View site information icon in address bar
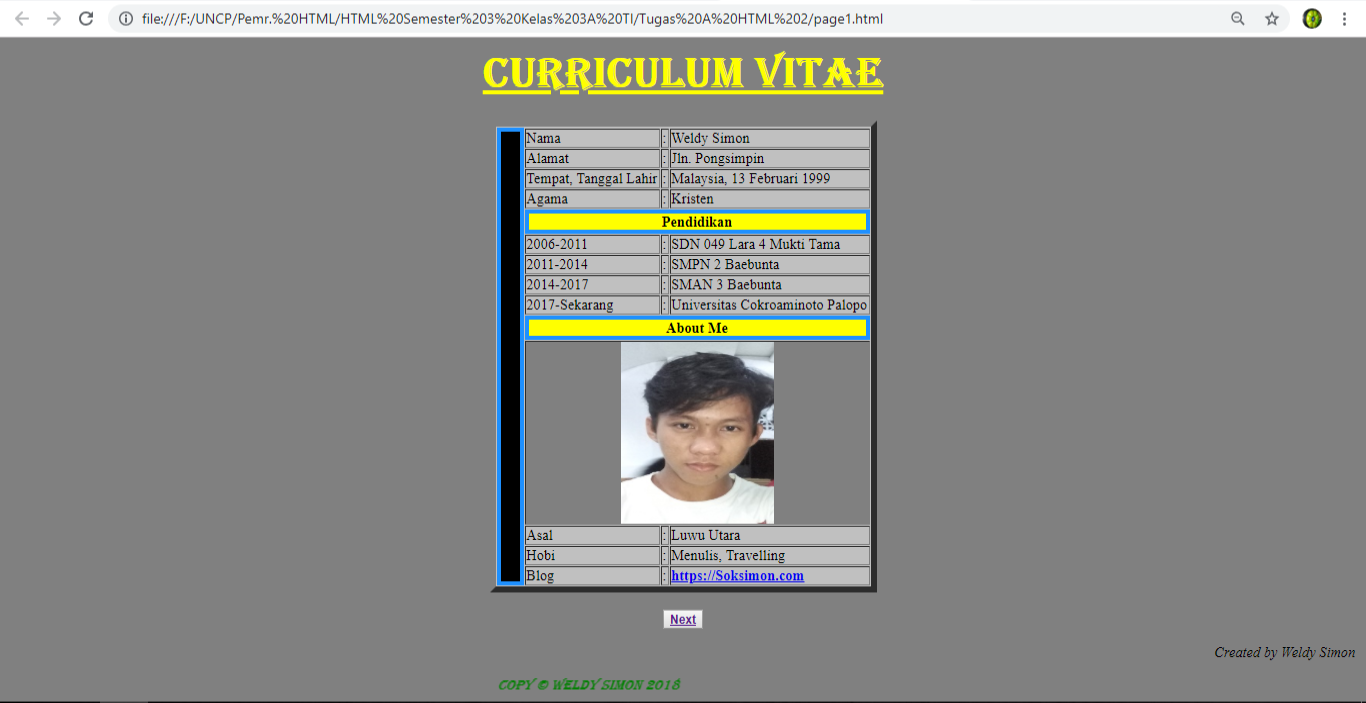This screenshot has width=1366, height=703. [x=126, y=19]
